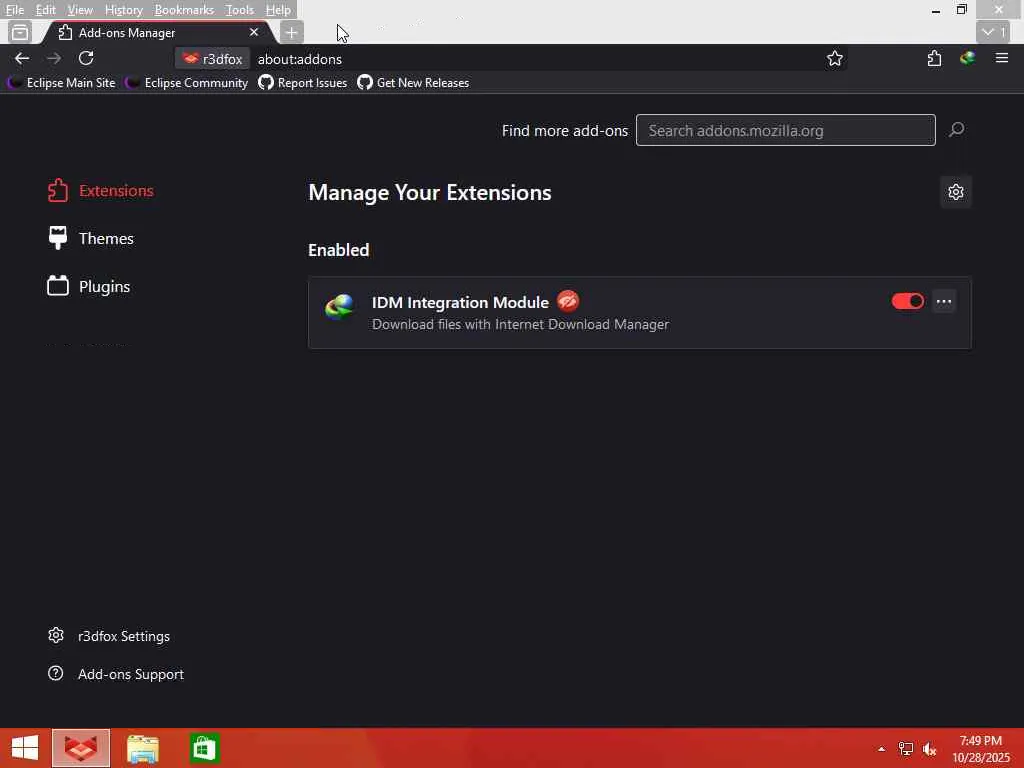Select the Plugins category
Screen dimensions: 1024x768
click(x=89, y=287)
